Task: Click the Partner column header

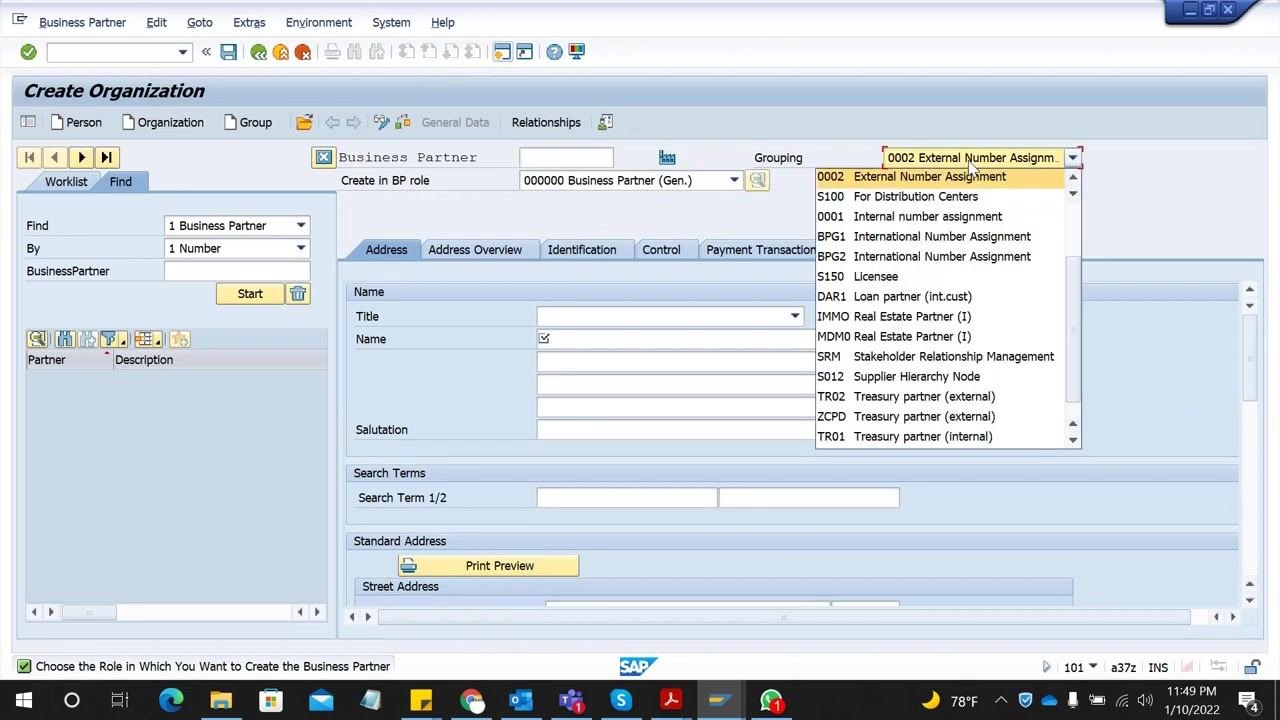Action: (x=69, y=360)
